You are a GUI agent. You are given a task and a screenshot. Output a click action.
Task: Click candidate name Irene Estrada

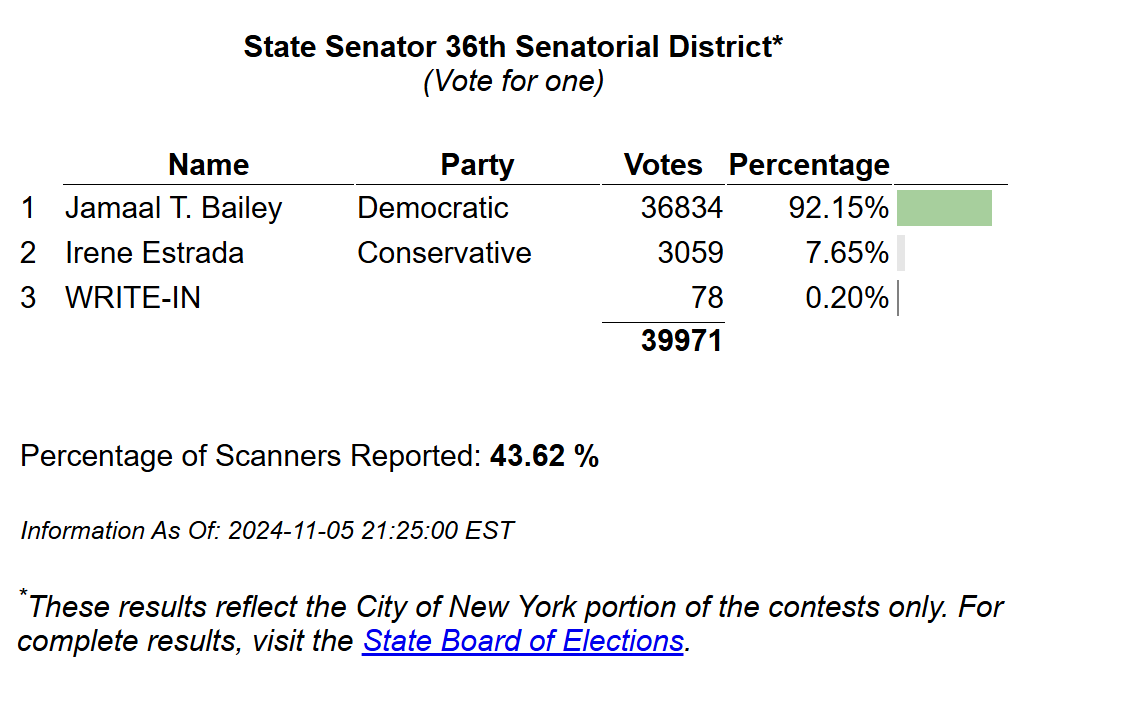click(x=154, y=253)
